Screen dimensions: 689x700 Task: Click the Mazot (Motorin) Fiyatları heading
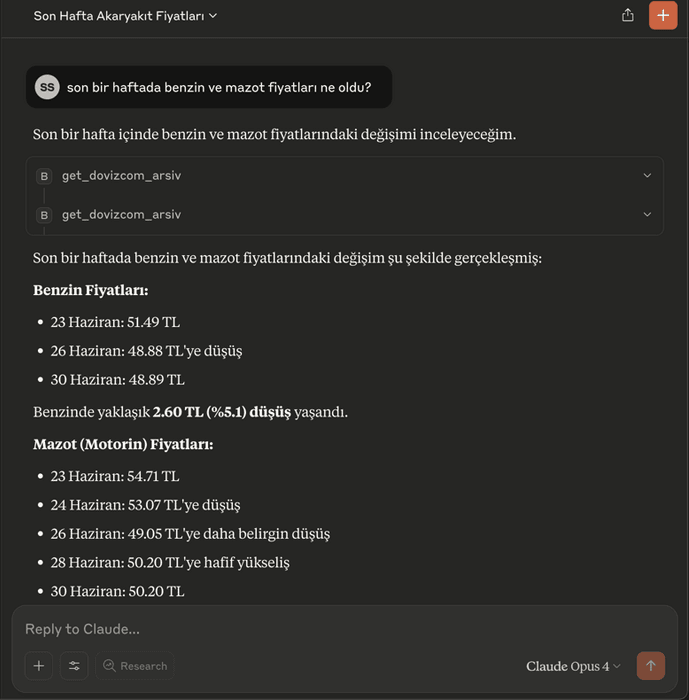(x=123, y=444)
